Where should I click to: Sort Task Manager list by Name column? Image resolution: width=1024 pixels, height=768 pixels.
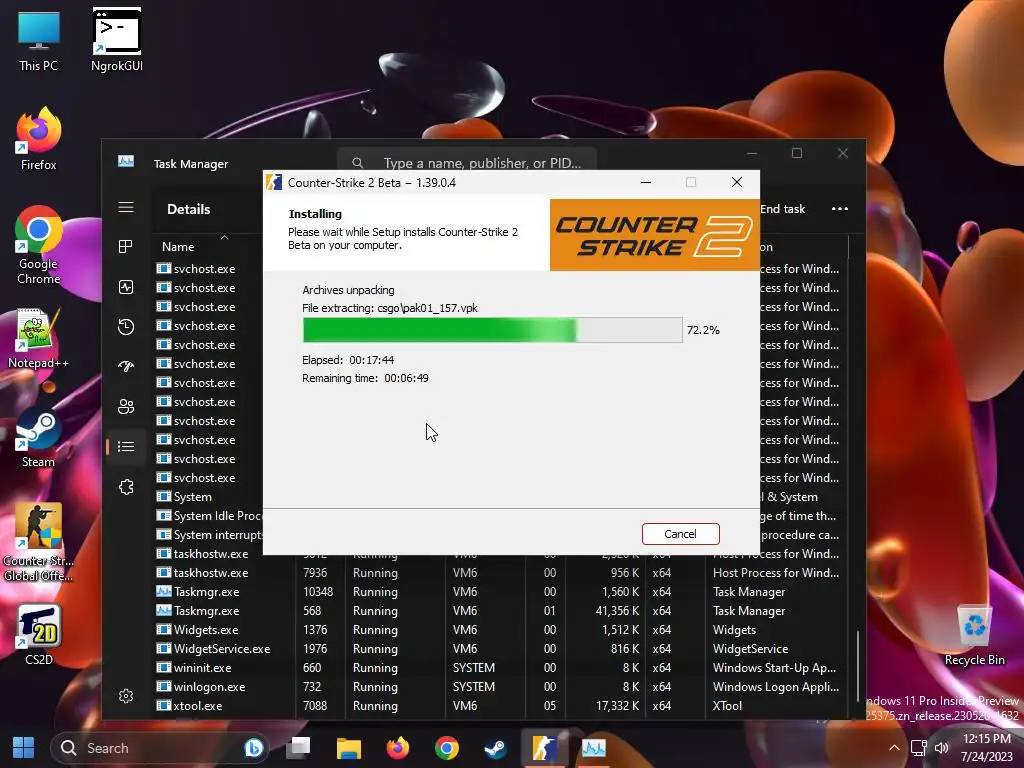(x=178, y=247)
